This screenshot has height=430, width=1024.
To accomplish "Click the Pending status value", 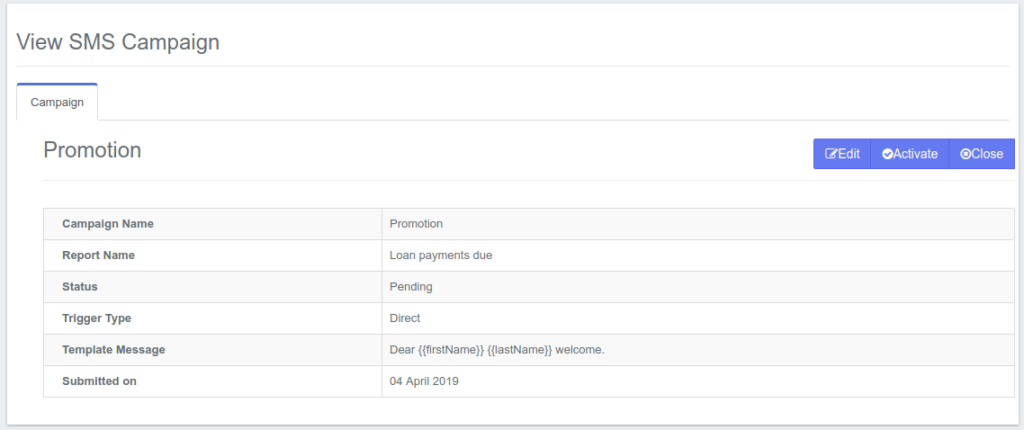I will click(x=411, y=287).
